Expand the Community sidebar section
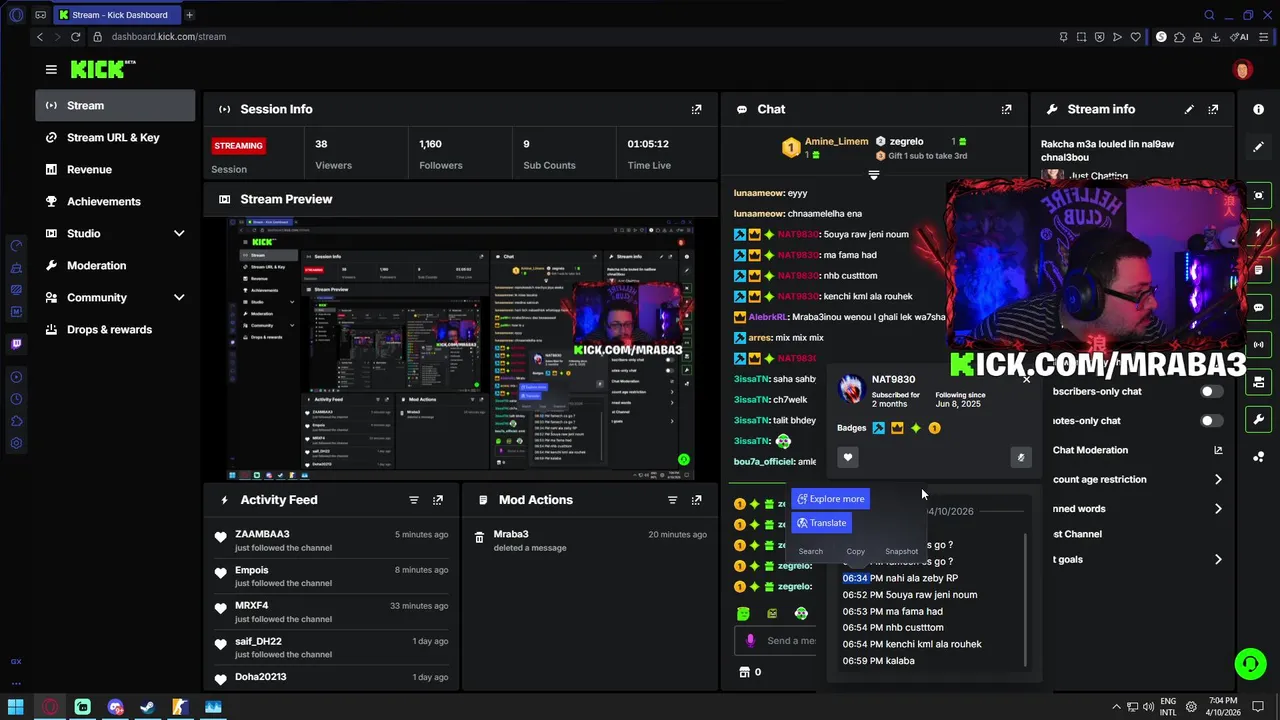This screenshot has width=1280, height=720. tap(179, 298)
